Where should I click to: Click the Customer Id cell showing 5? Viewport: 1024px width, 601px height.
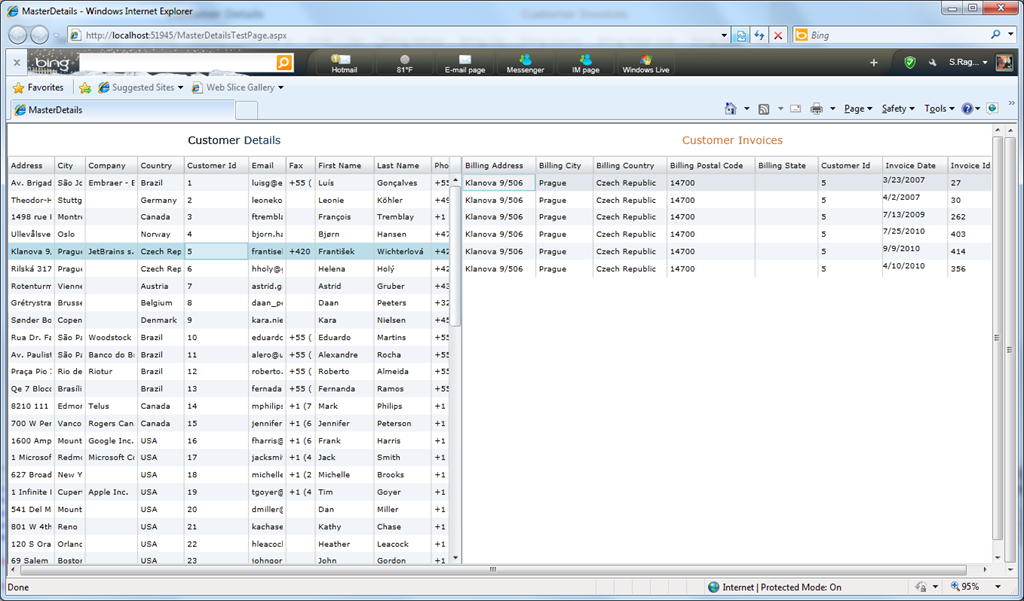[x=216, y=252]
